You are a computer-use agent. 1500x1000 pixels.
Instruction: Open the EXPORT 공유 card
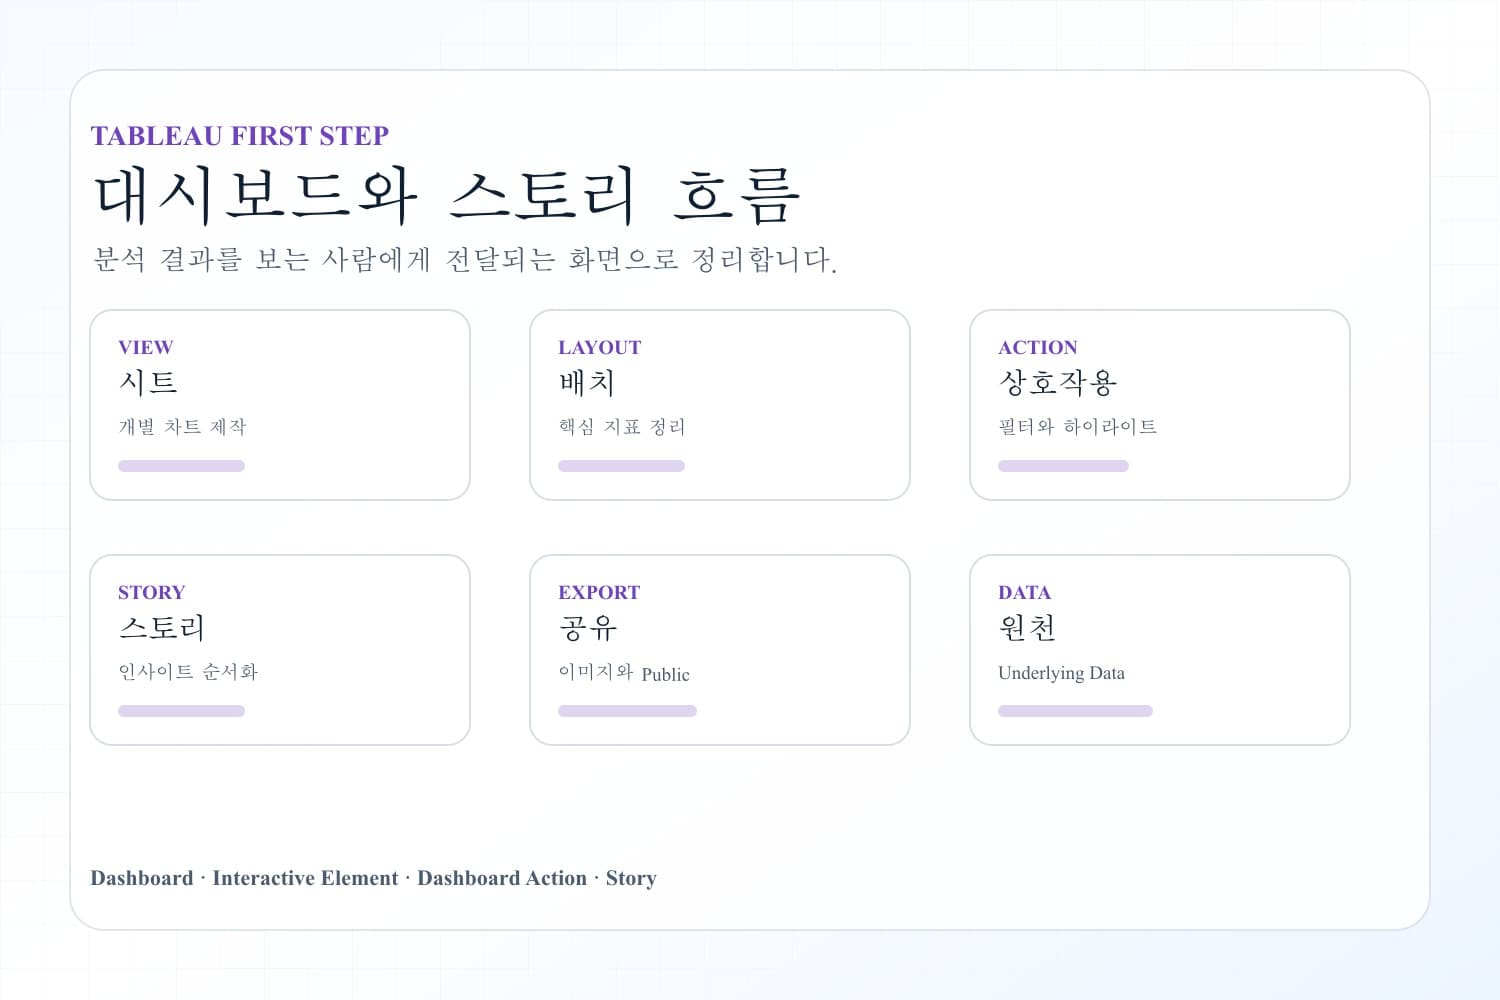(x=720, y=650)
